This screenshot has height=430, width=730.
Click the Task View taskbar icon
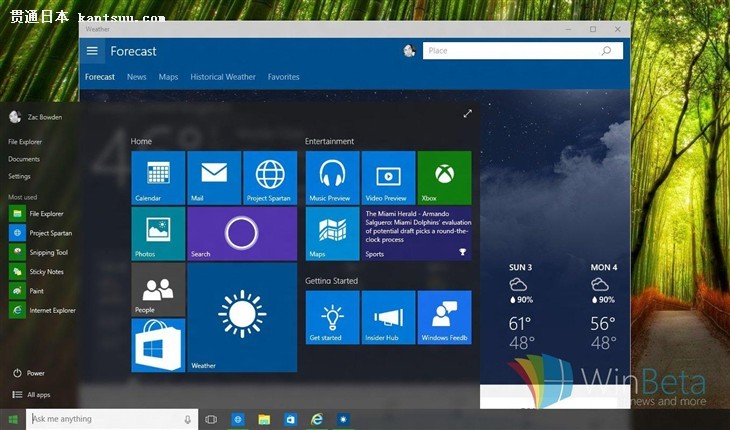point(211,419)
